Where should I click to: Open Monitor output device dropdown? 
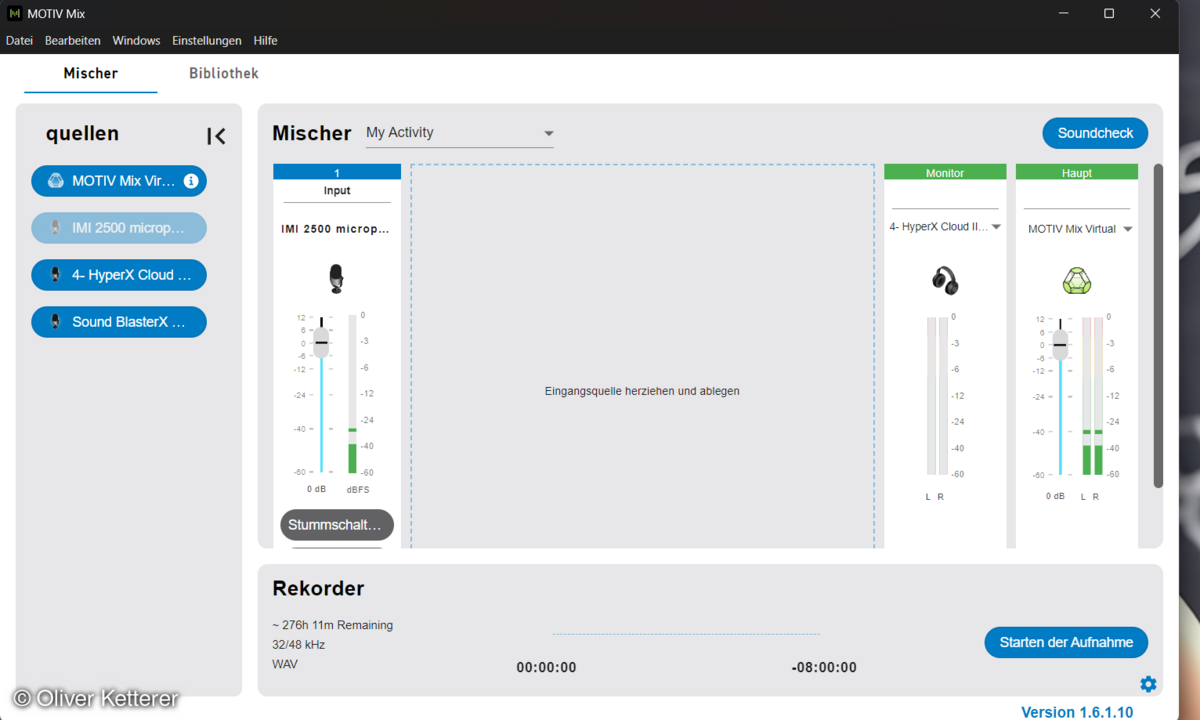(x=945, y=227)
